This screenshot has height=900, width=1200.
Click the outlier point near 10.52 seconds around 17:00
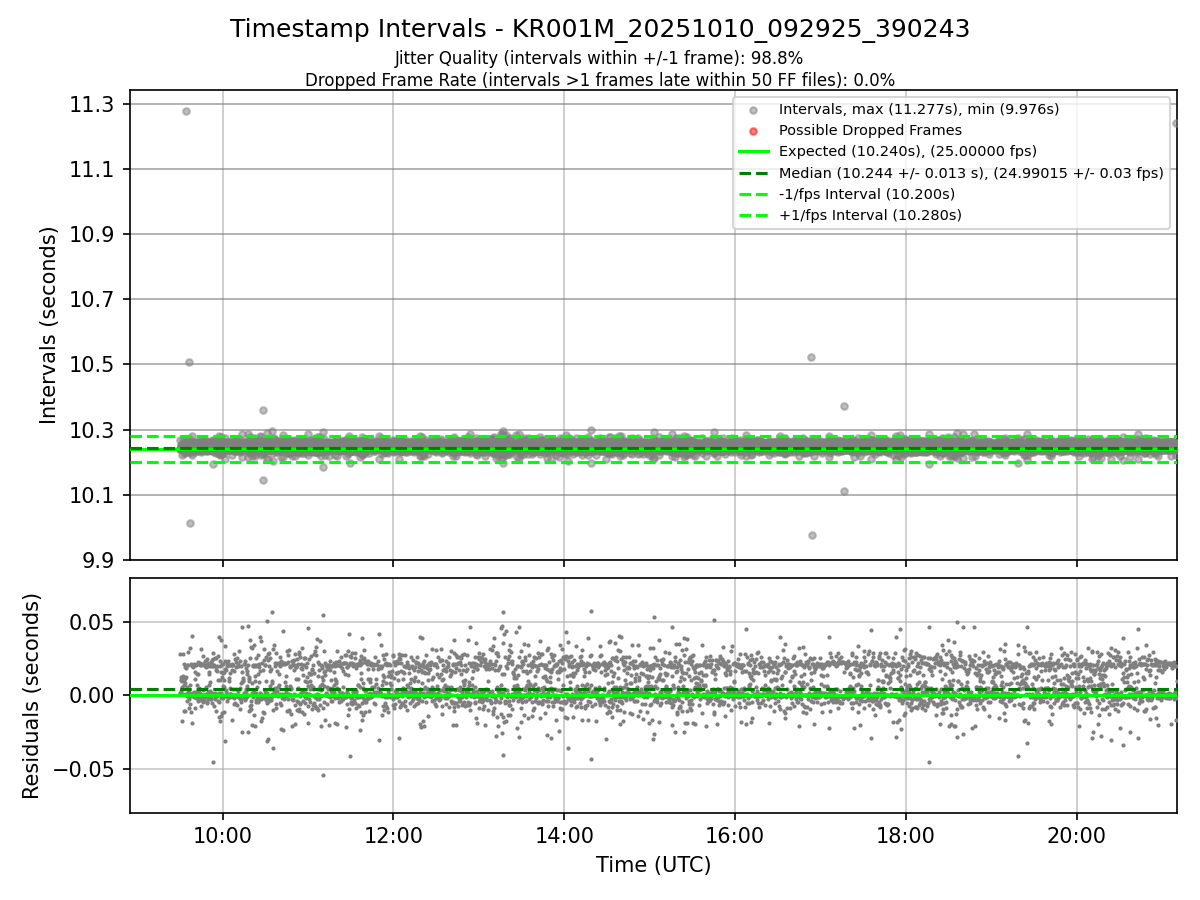[811, 357]
